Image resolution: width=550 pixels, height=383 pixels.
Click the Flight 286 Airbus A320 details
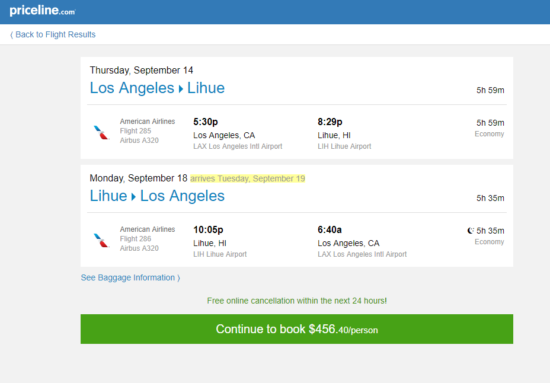[x=139, y=244]
